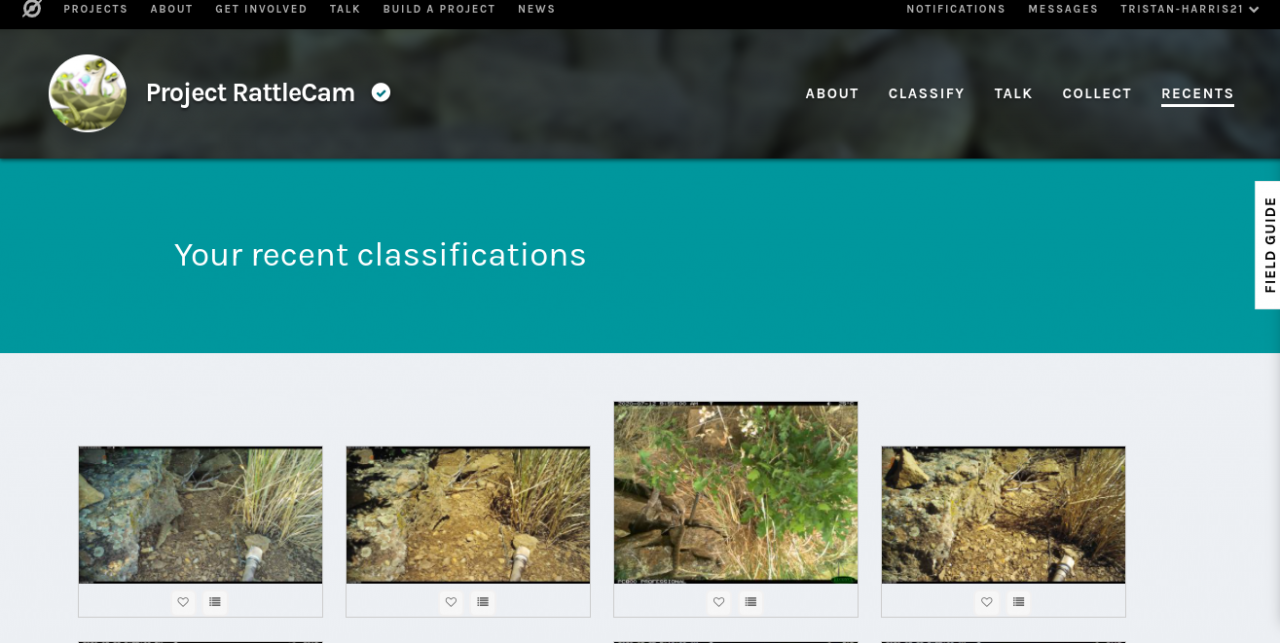Click the verified checkmark badge beside Project RattleCam
This screenshot has width=1280, height=643.
381,92
